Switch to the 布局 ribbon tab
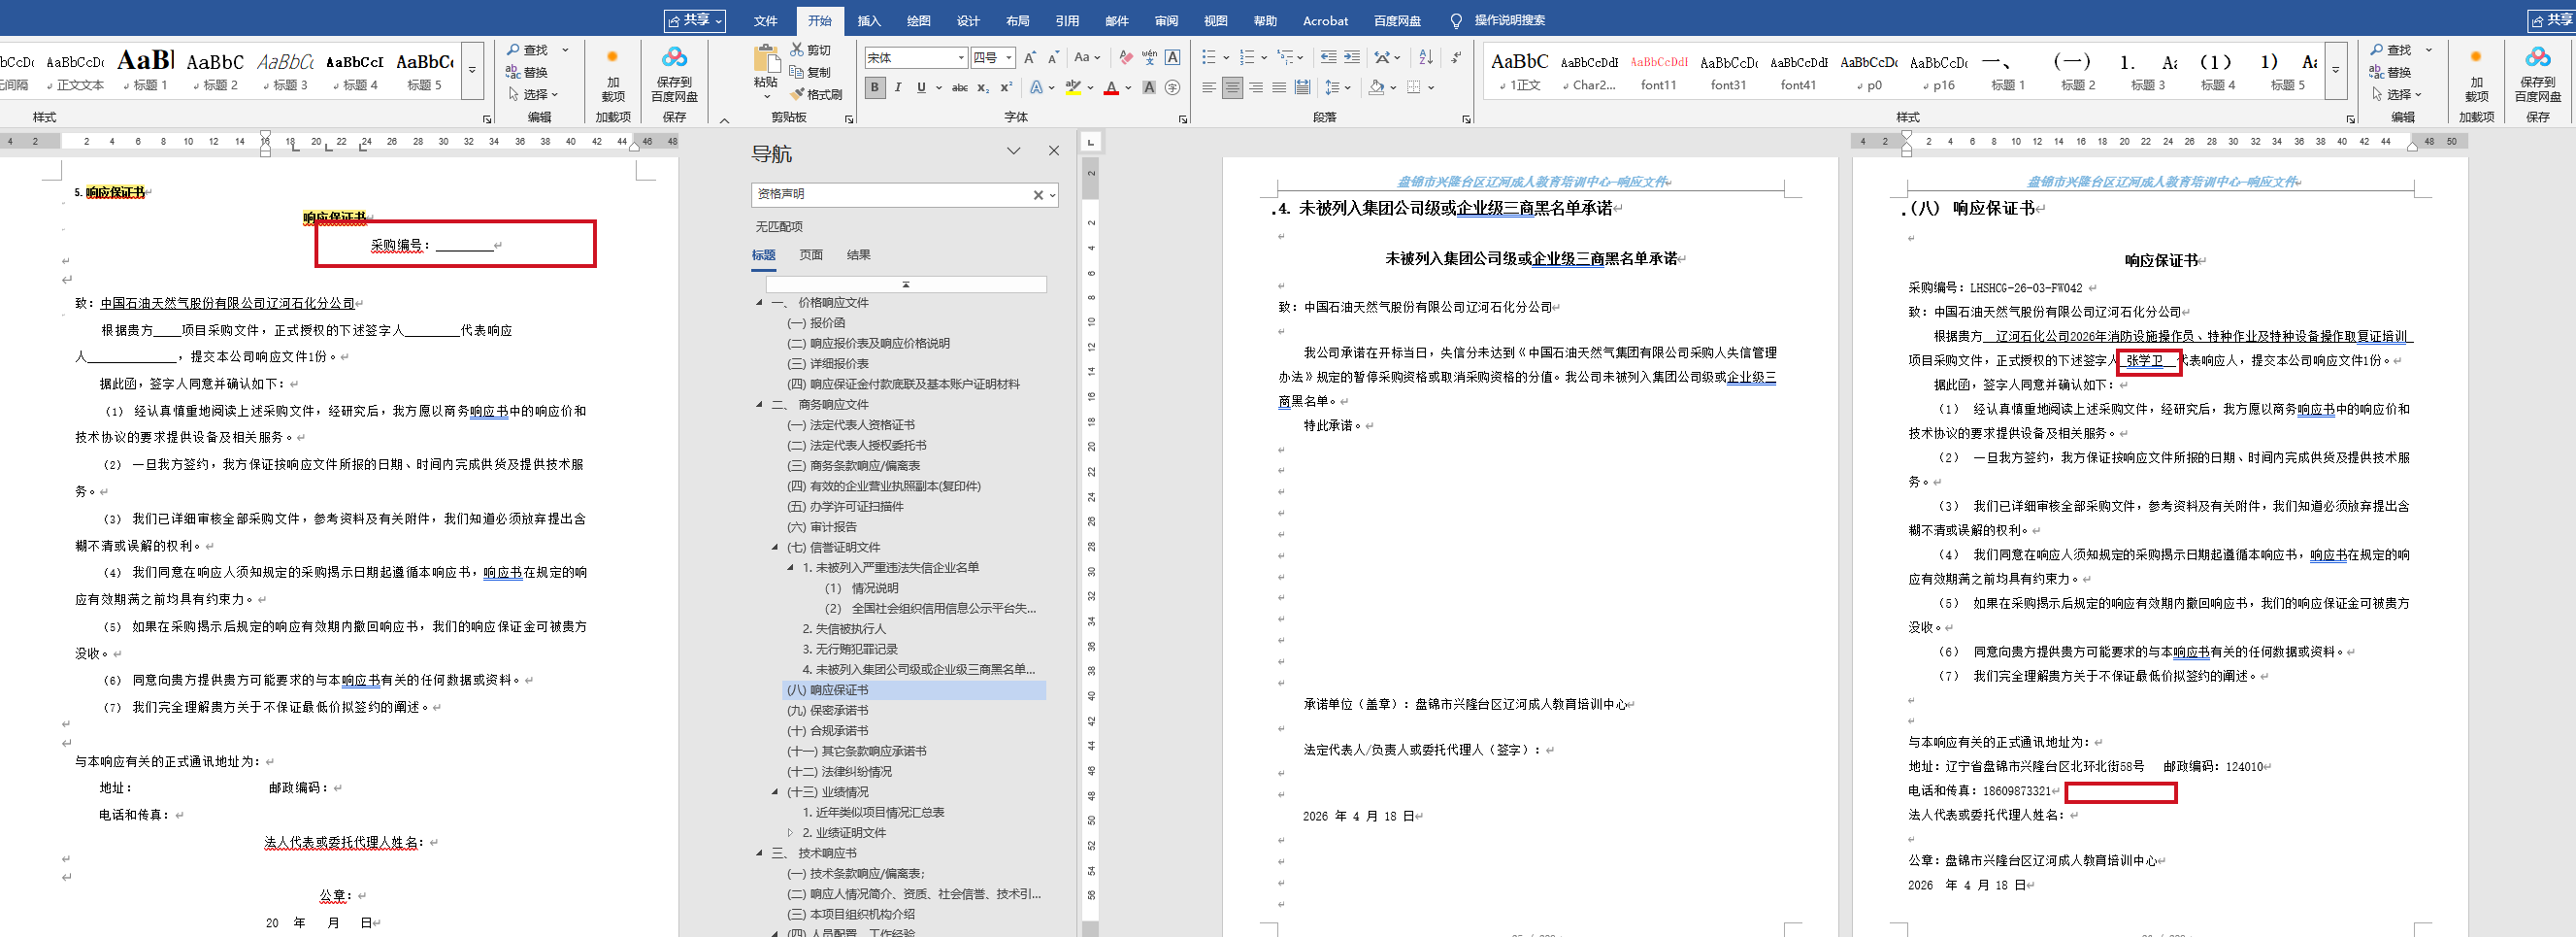 [x=1017, y=21]
